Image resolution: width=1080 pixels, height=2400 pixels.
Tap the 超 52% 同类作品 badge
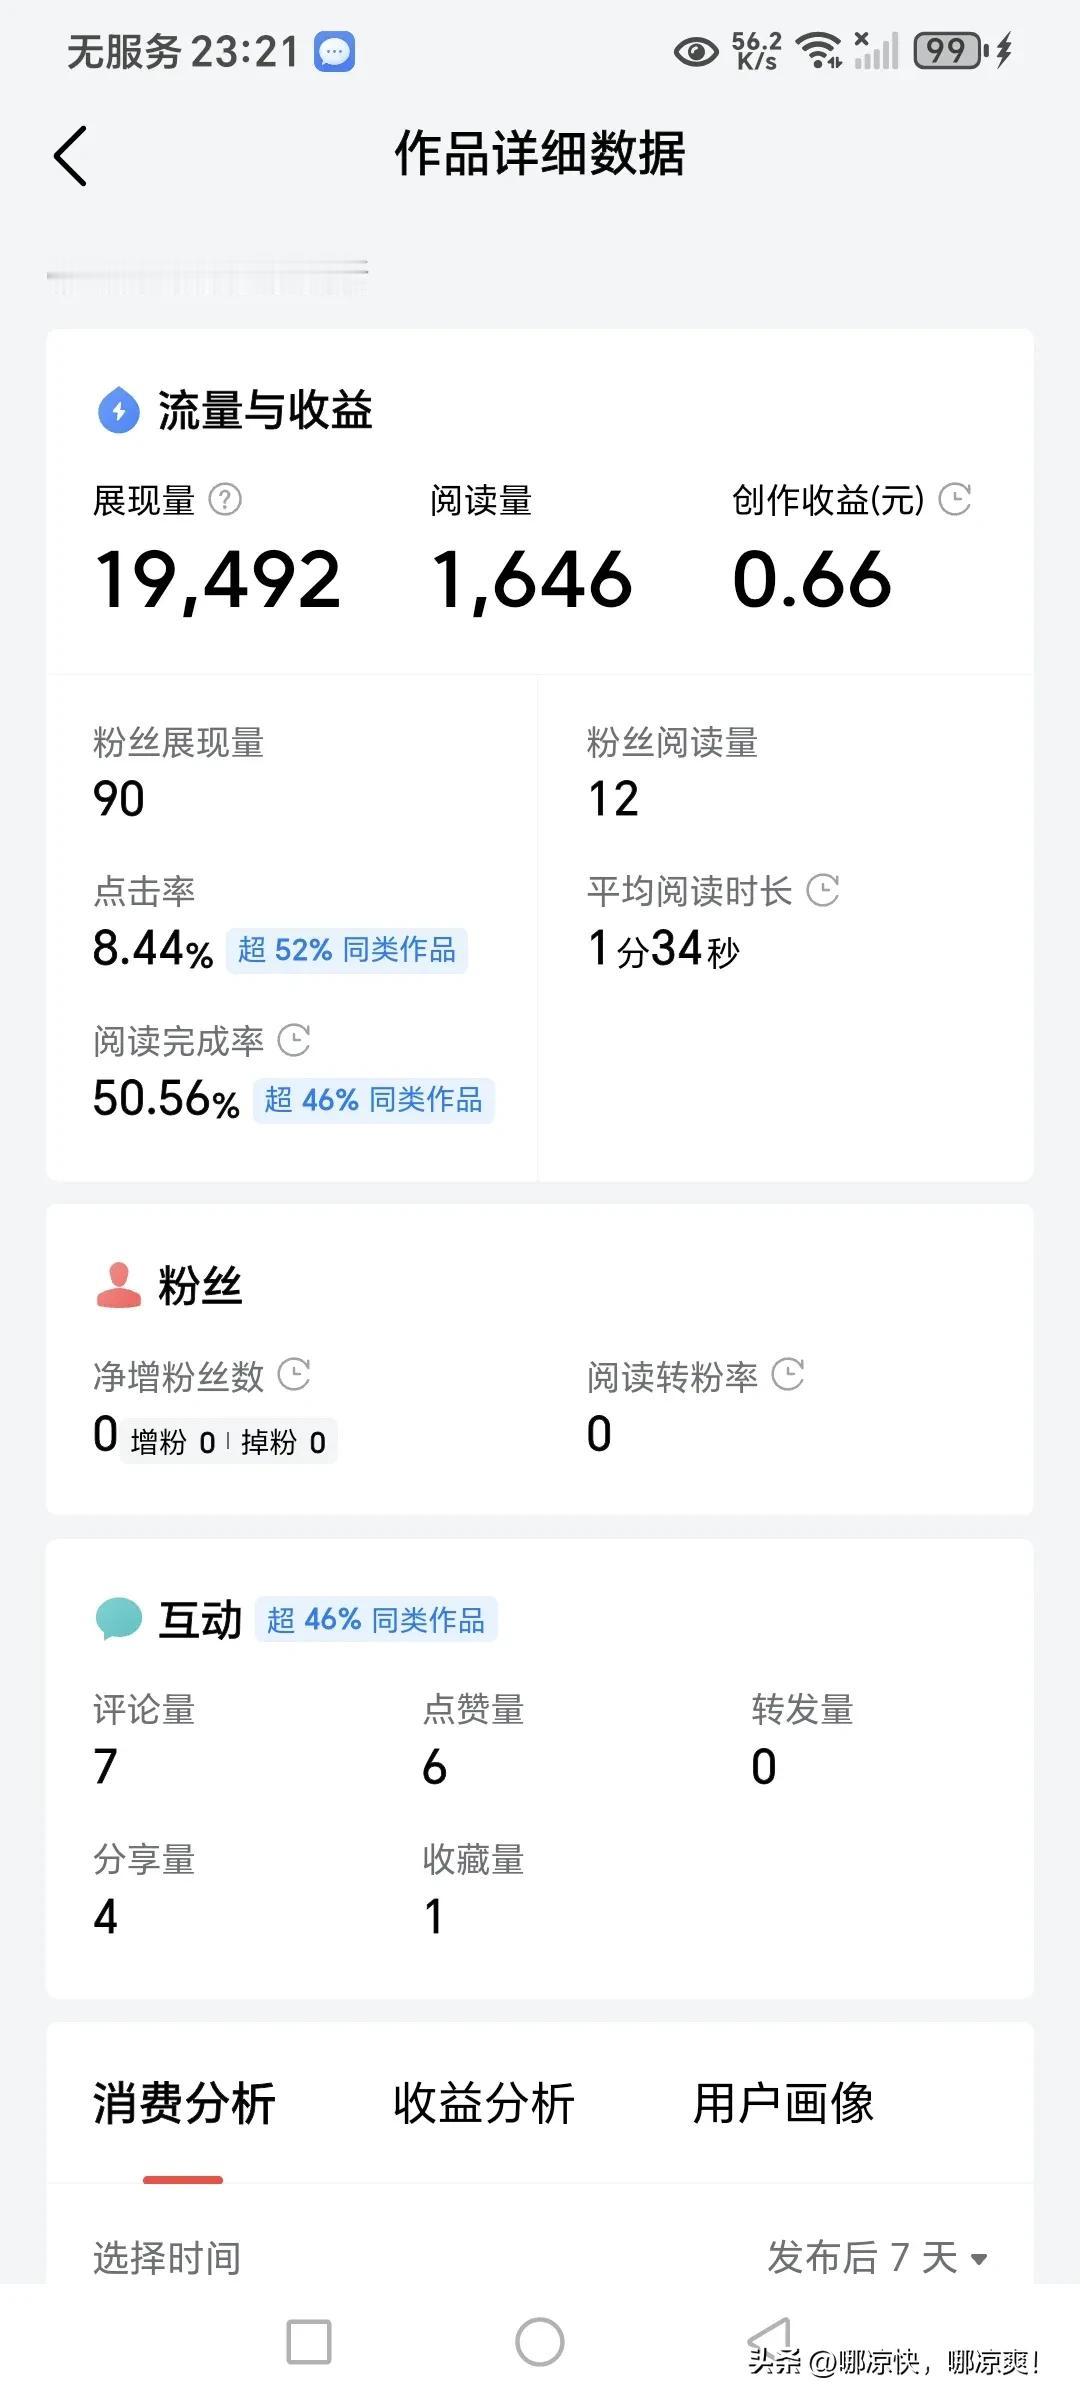pyautogui.click(x=347, y=950)
